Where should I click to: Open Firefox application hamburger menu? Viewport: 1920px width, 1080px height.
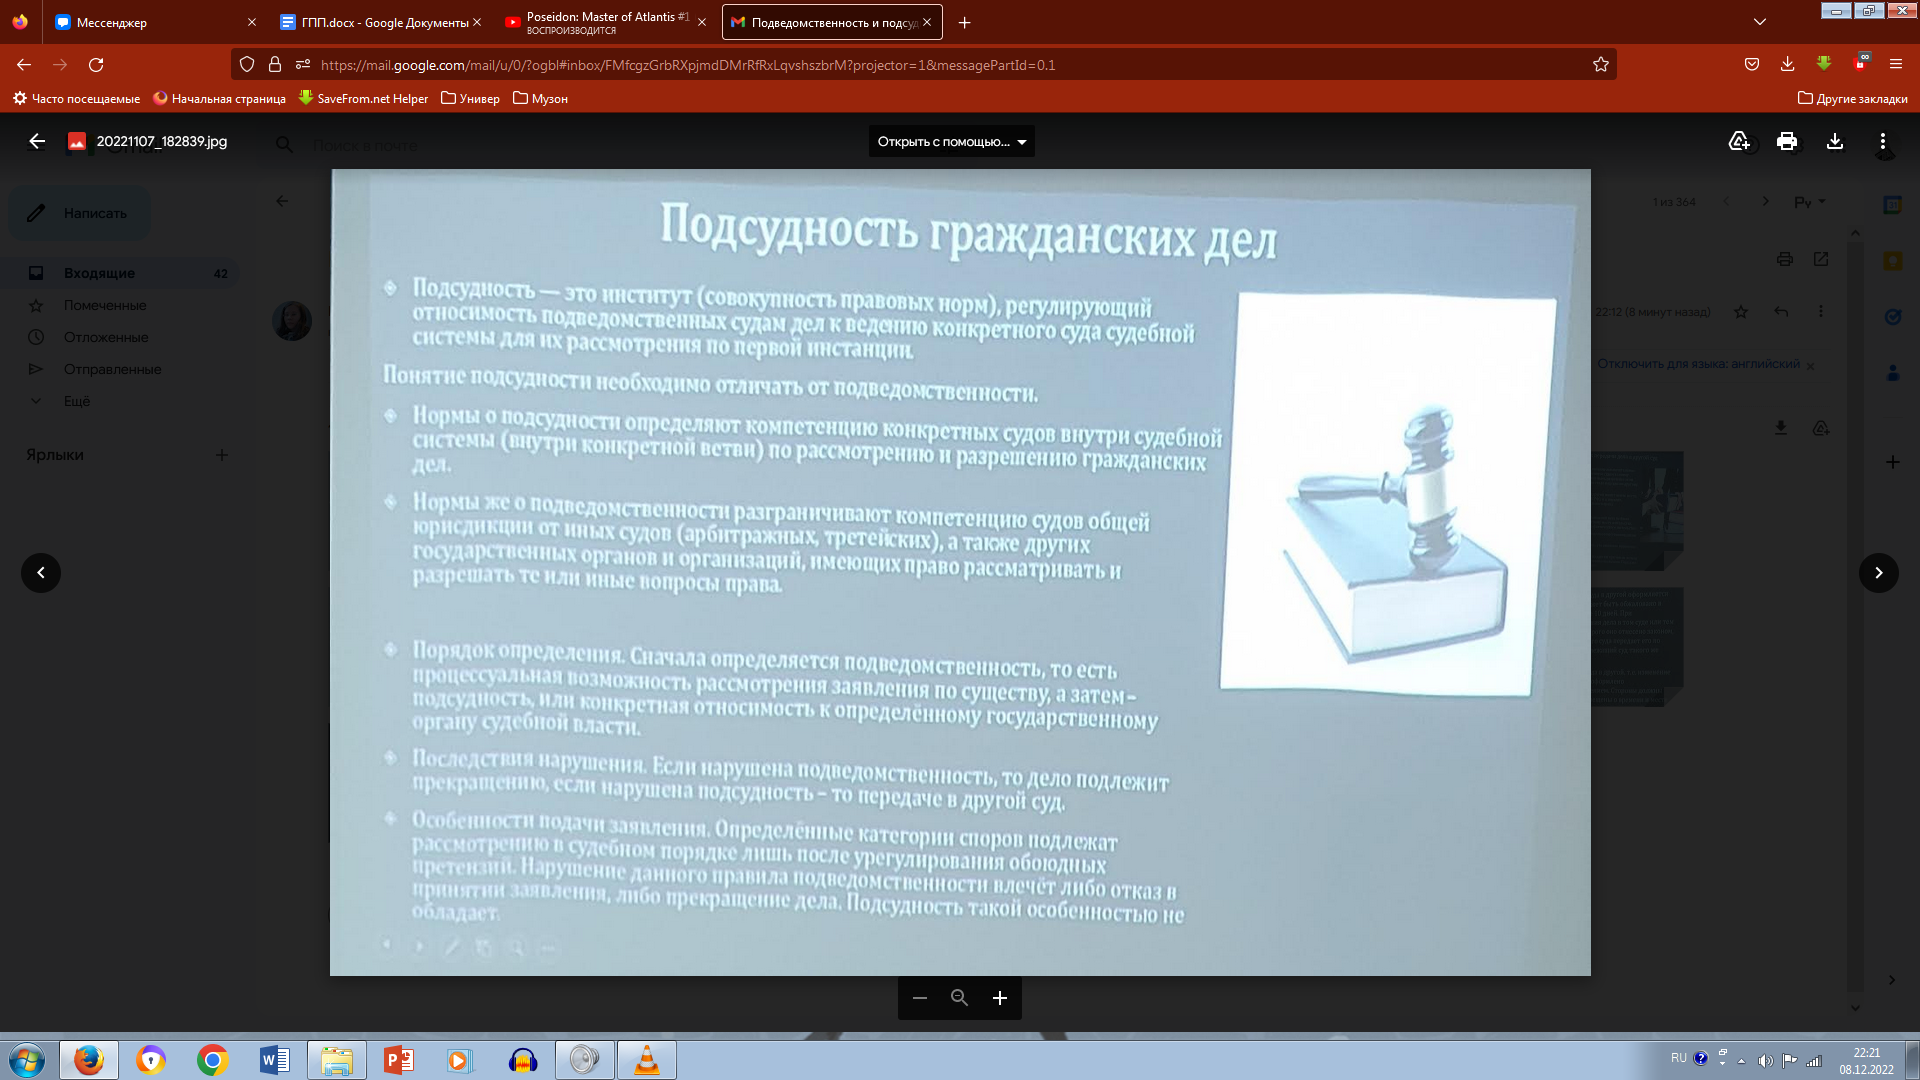pyautogui.click(x=1896, y=64)
